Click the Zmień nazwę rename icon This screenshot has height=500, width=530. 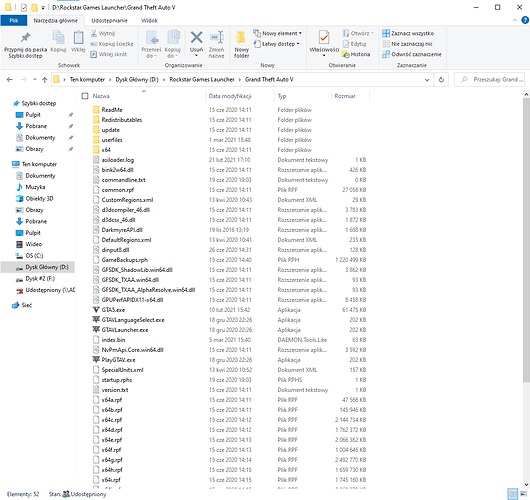point(216,44)
